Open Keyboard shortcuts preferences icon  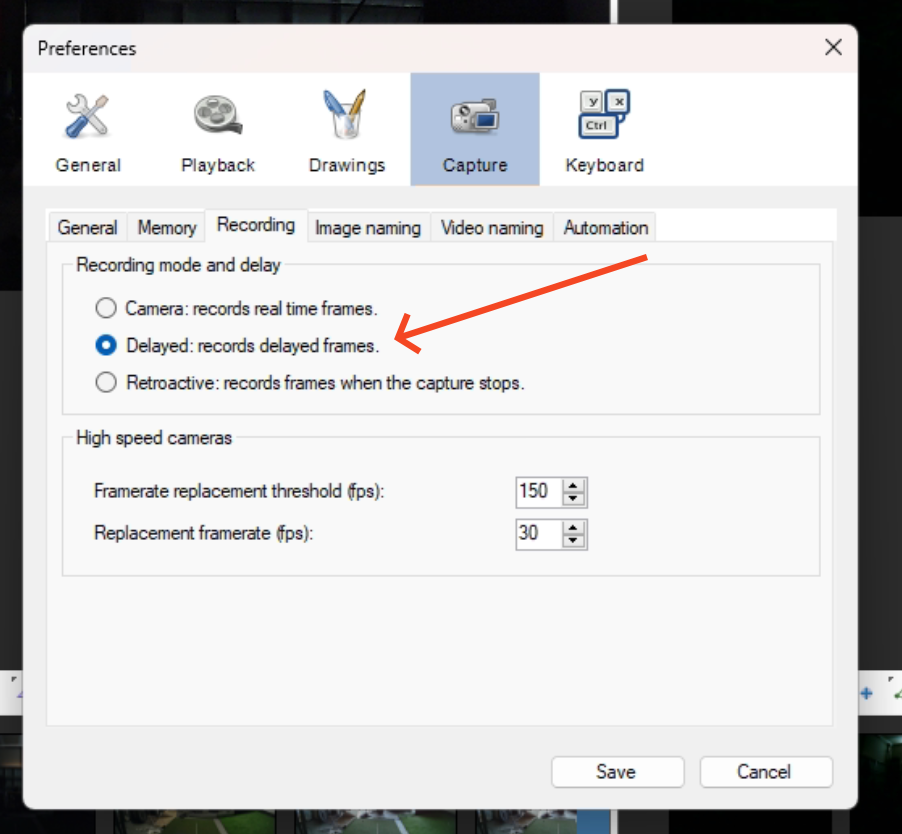coord(604,117)
